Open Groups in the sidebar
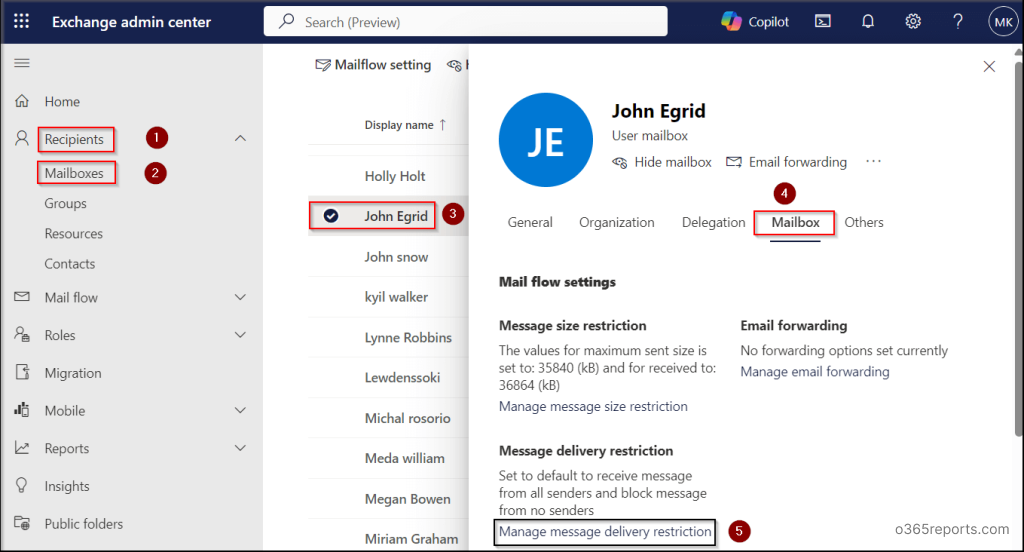Viewport: 1024px width, 552px height. coord(65,203)
